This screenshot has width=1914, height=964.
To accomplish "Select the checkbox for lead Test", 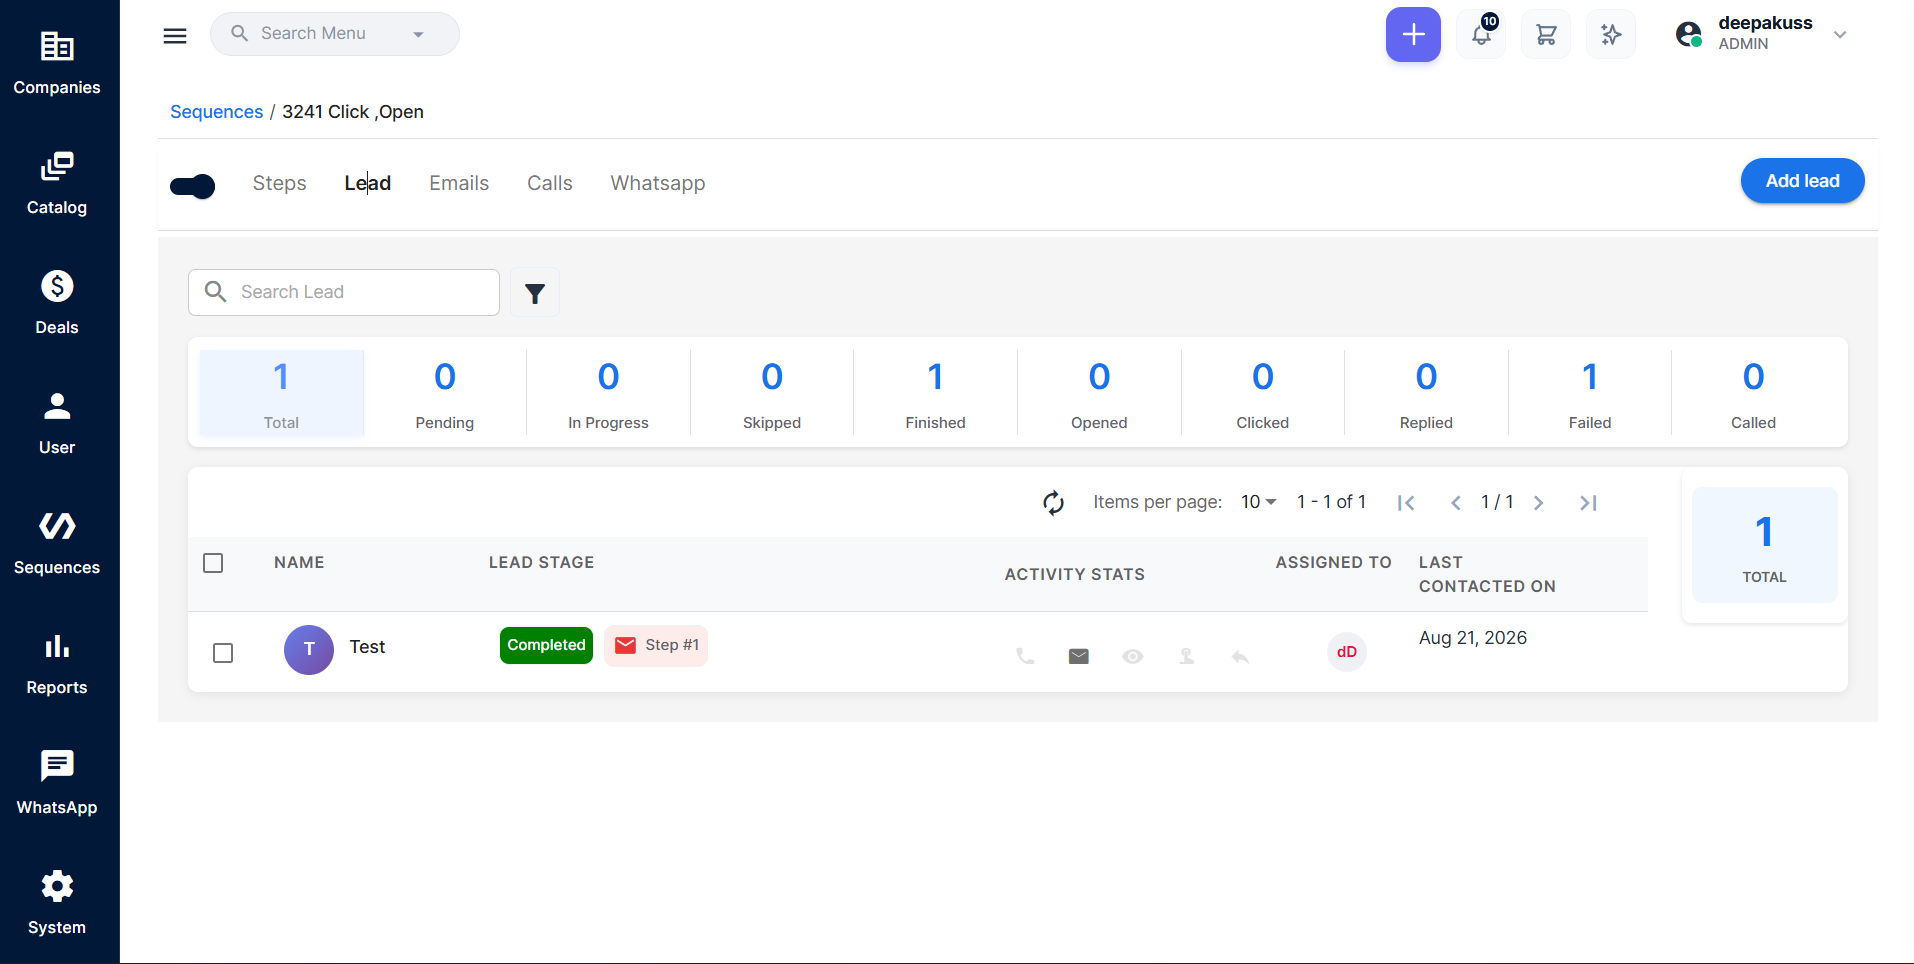I will pos(223,653).
